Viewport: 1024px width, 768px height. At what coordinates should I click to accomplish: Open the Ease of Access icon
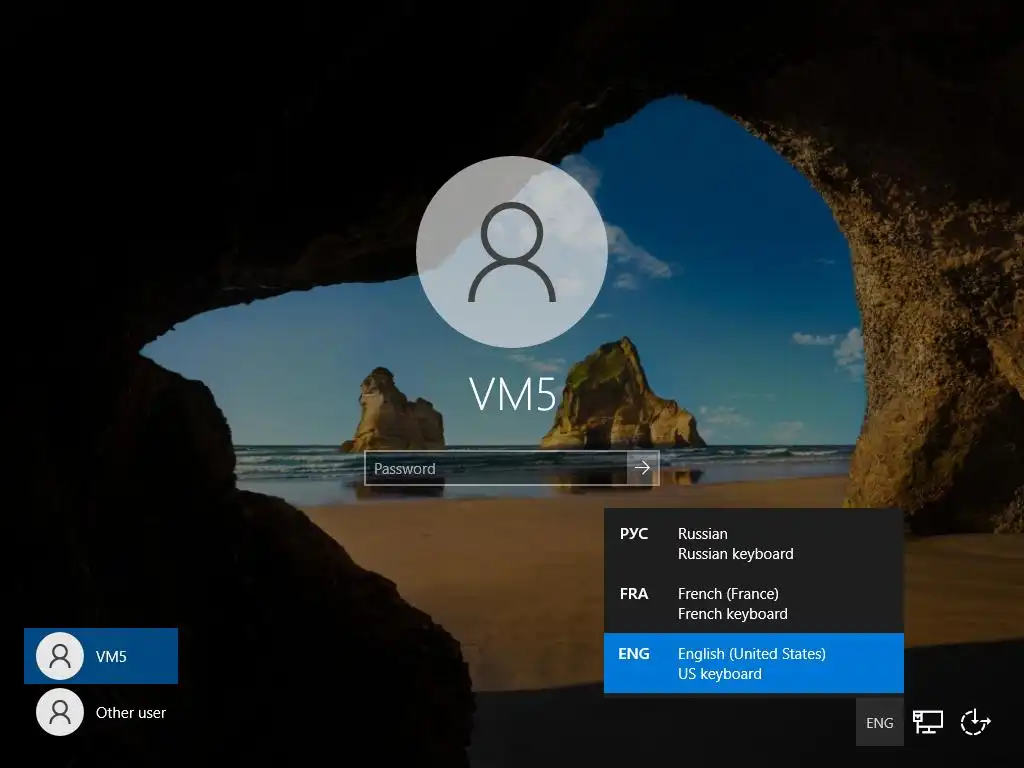pyautogui.click(x=975, y=722)
